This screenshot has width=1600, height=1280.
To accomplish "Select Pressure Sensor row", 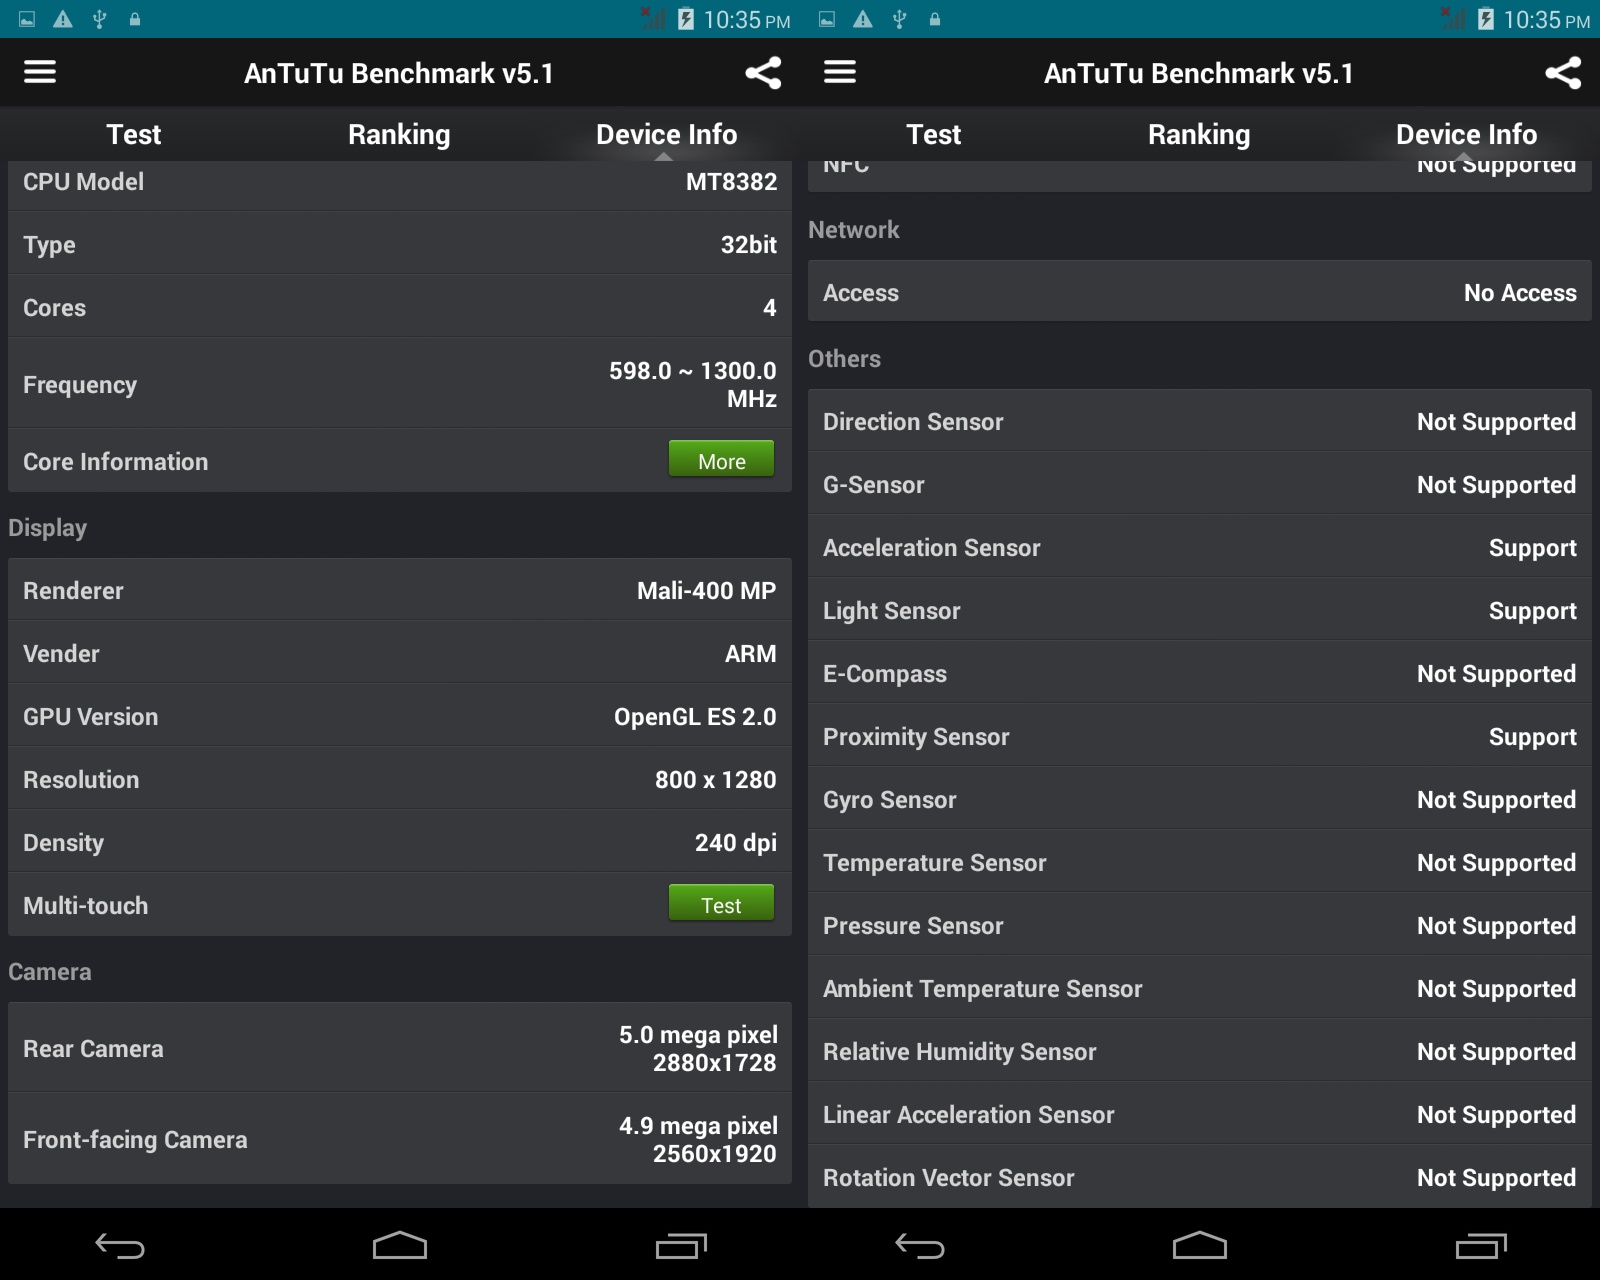I will pyautogui.click(x=1200, y=925).
